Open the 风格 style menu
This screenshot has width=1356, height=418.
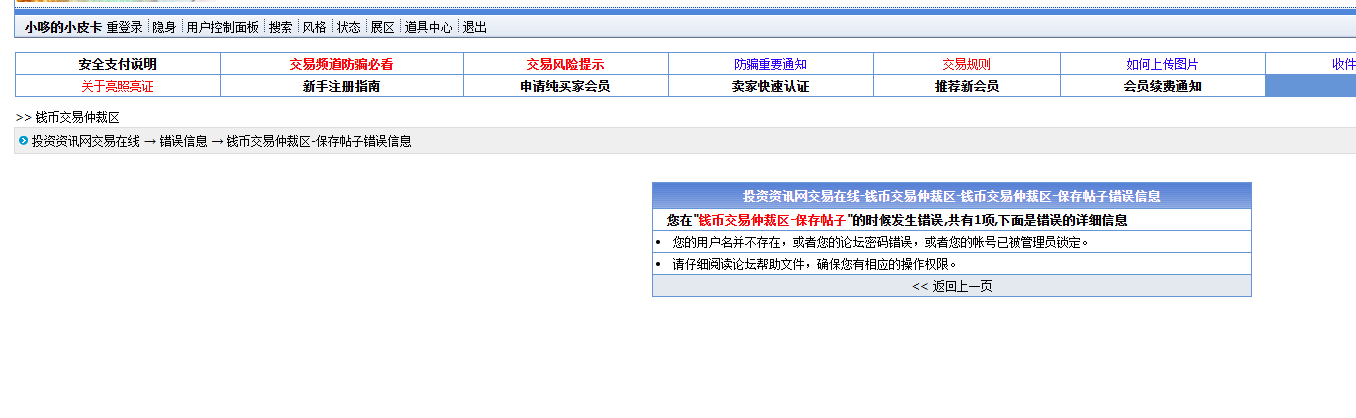(x=314, y=27)
